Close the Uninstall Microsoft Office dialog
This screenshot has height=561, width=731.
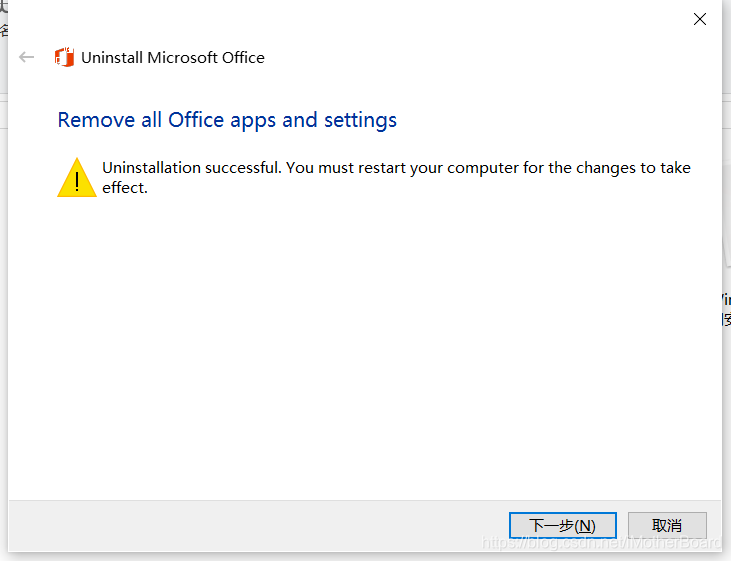click(700, 19)
